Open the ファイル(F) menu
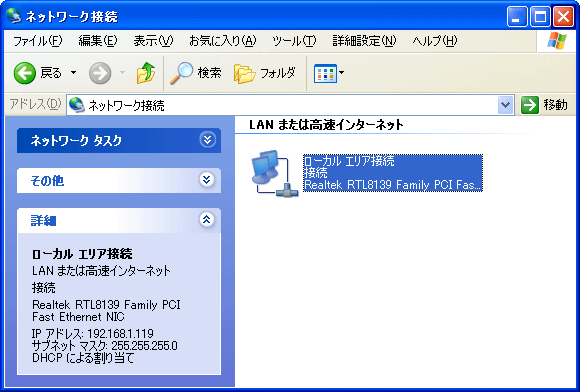The image size is (580, 392). pos(37,41)
